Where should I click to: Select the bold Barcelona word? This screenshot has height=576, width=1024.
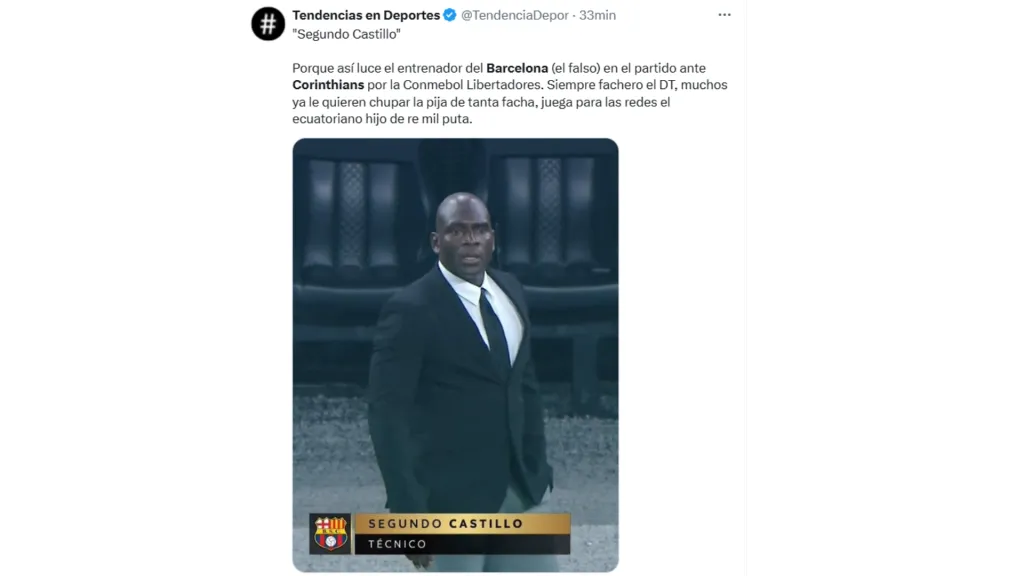click(x=517, y=68)
